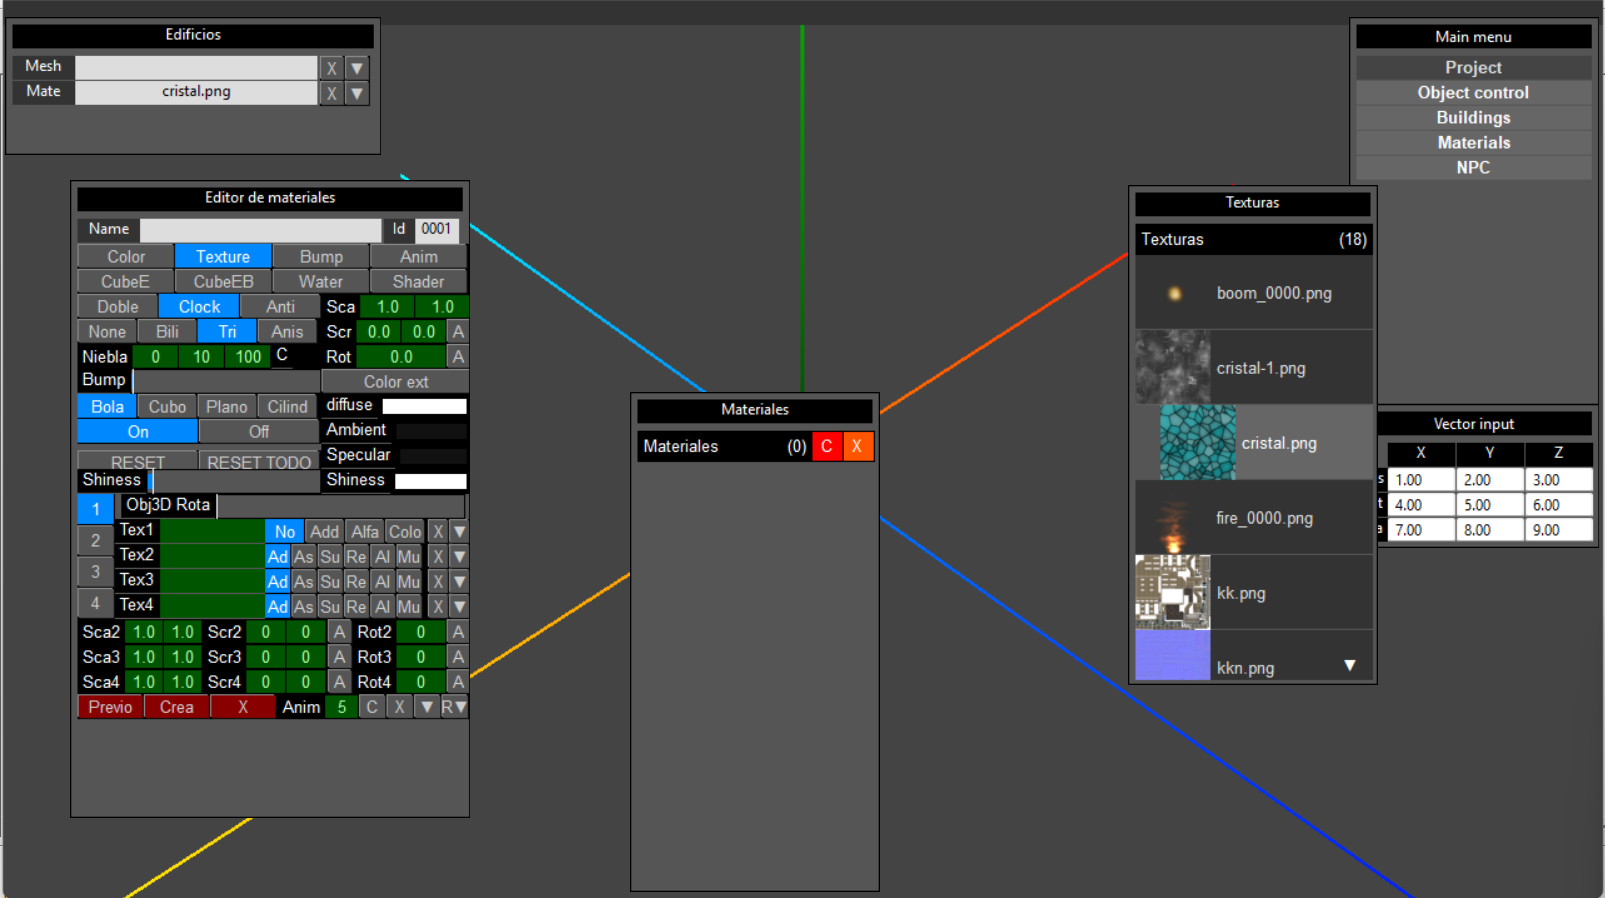Clear the Mesh field with its X button
Screen dimensions: 1605x898
tap(331, 68)
